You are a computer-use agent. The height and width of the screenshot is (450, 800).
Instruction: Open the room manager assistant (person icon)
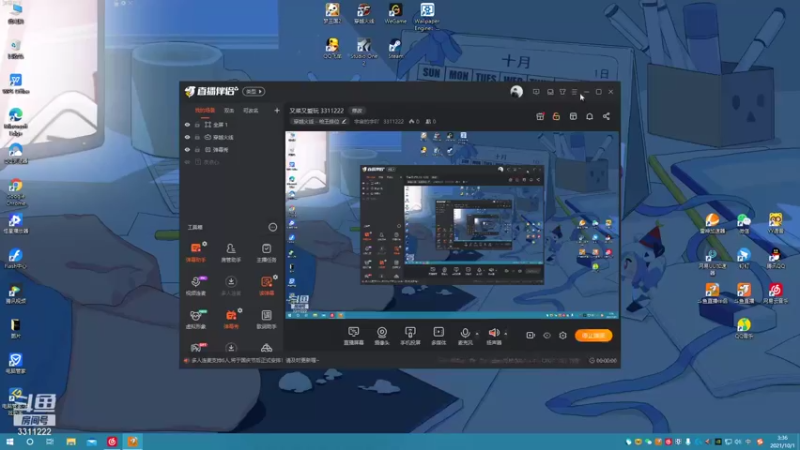tap(231, 252)
